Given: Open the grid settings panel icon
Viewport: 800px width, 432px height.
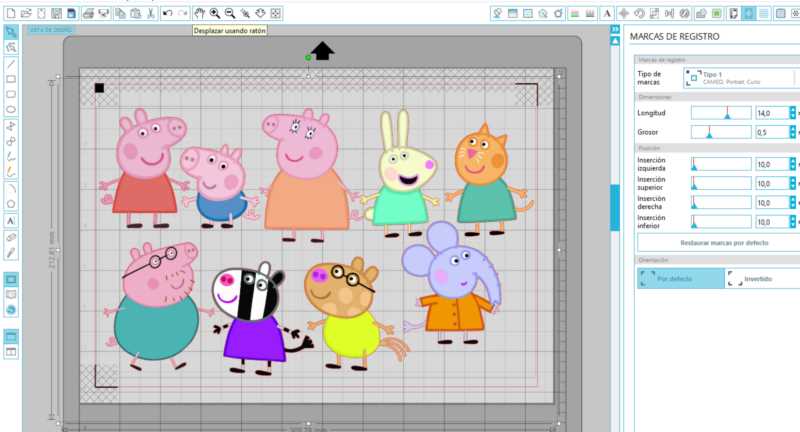Looking at the screenshot, I should [x=764, y=13].
